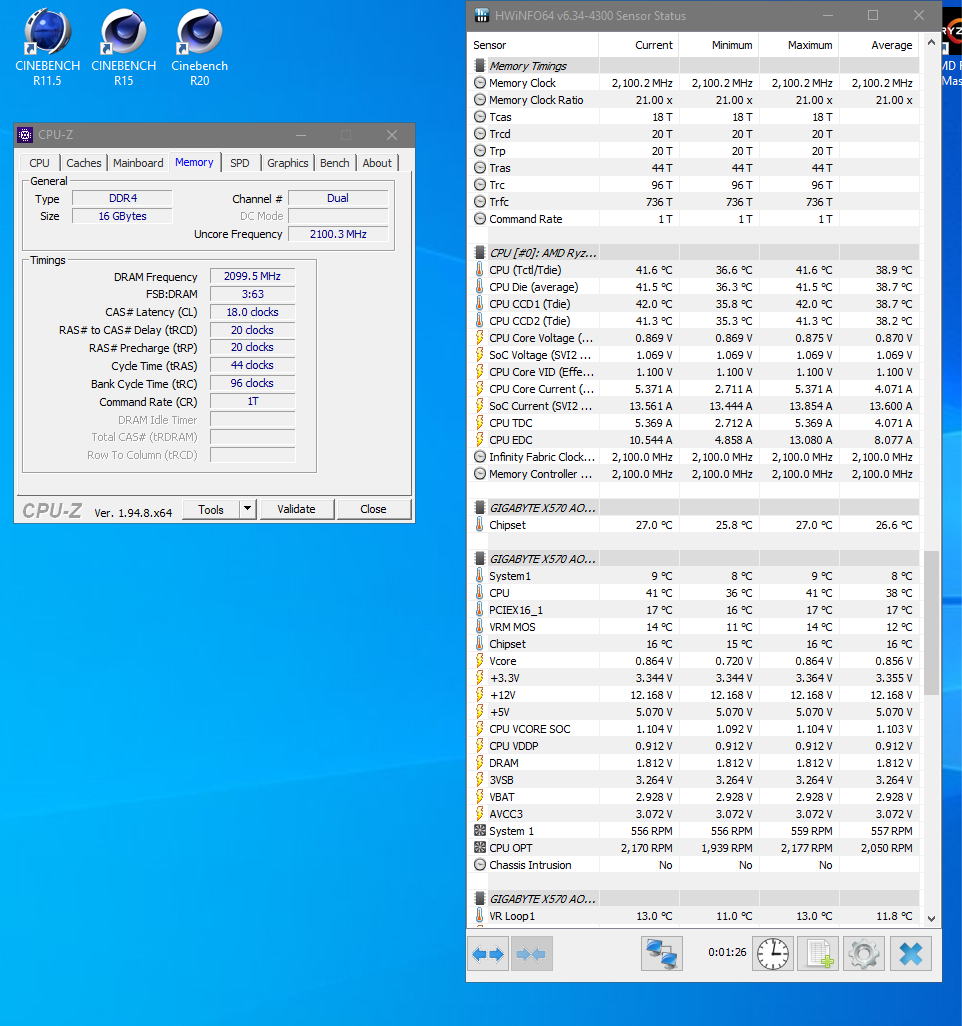
Task: Click the Minimum column header
Action: [719, 45]
